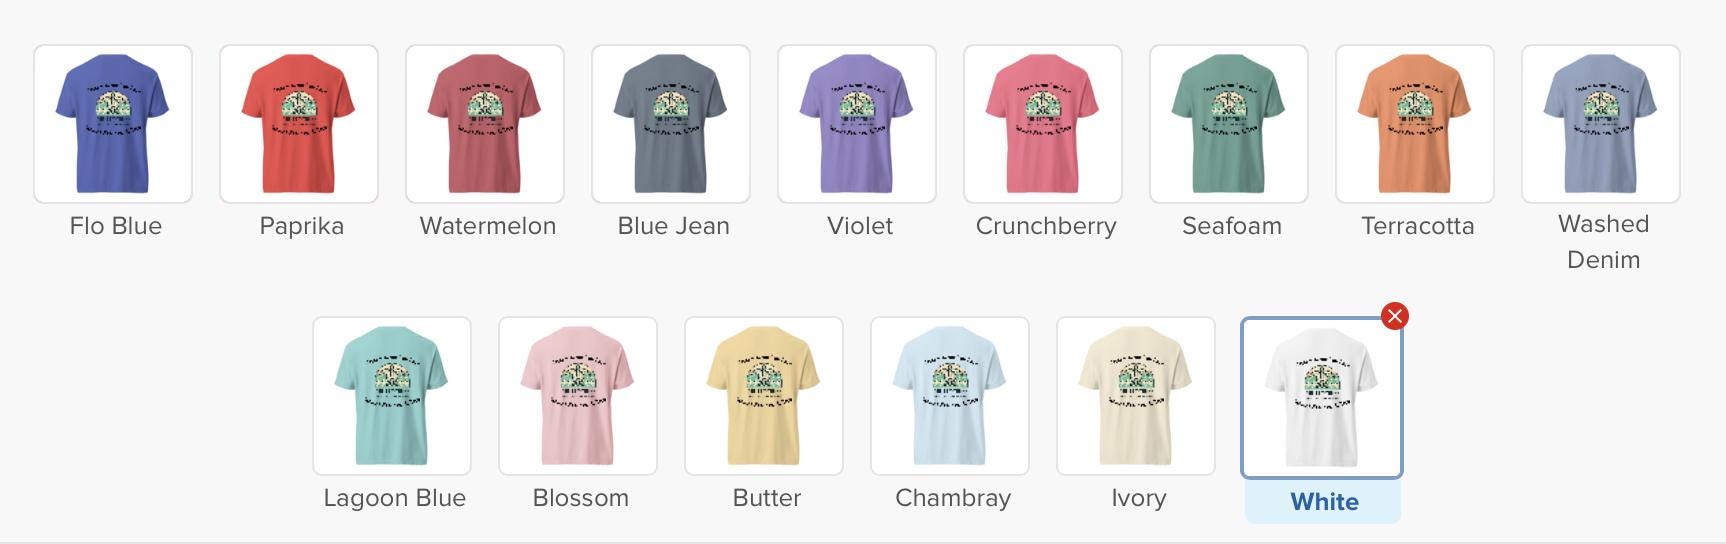The width and height of the screenshot is (1726, 544).
Task: Click the highlighted White label
Action: point(1324,501)
